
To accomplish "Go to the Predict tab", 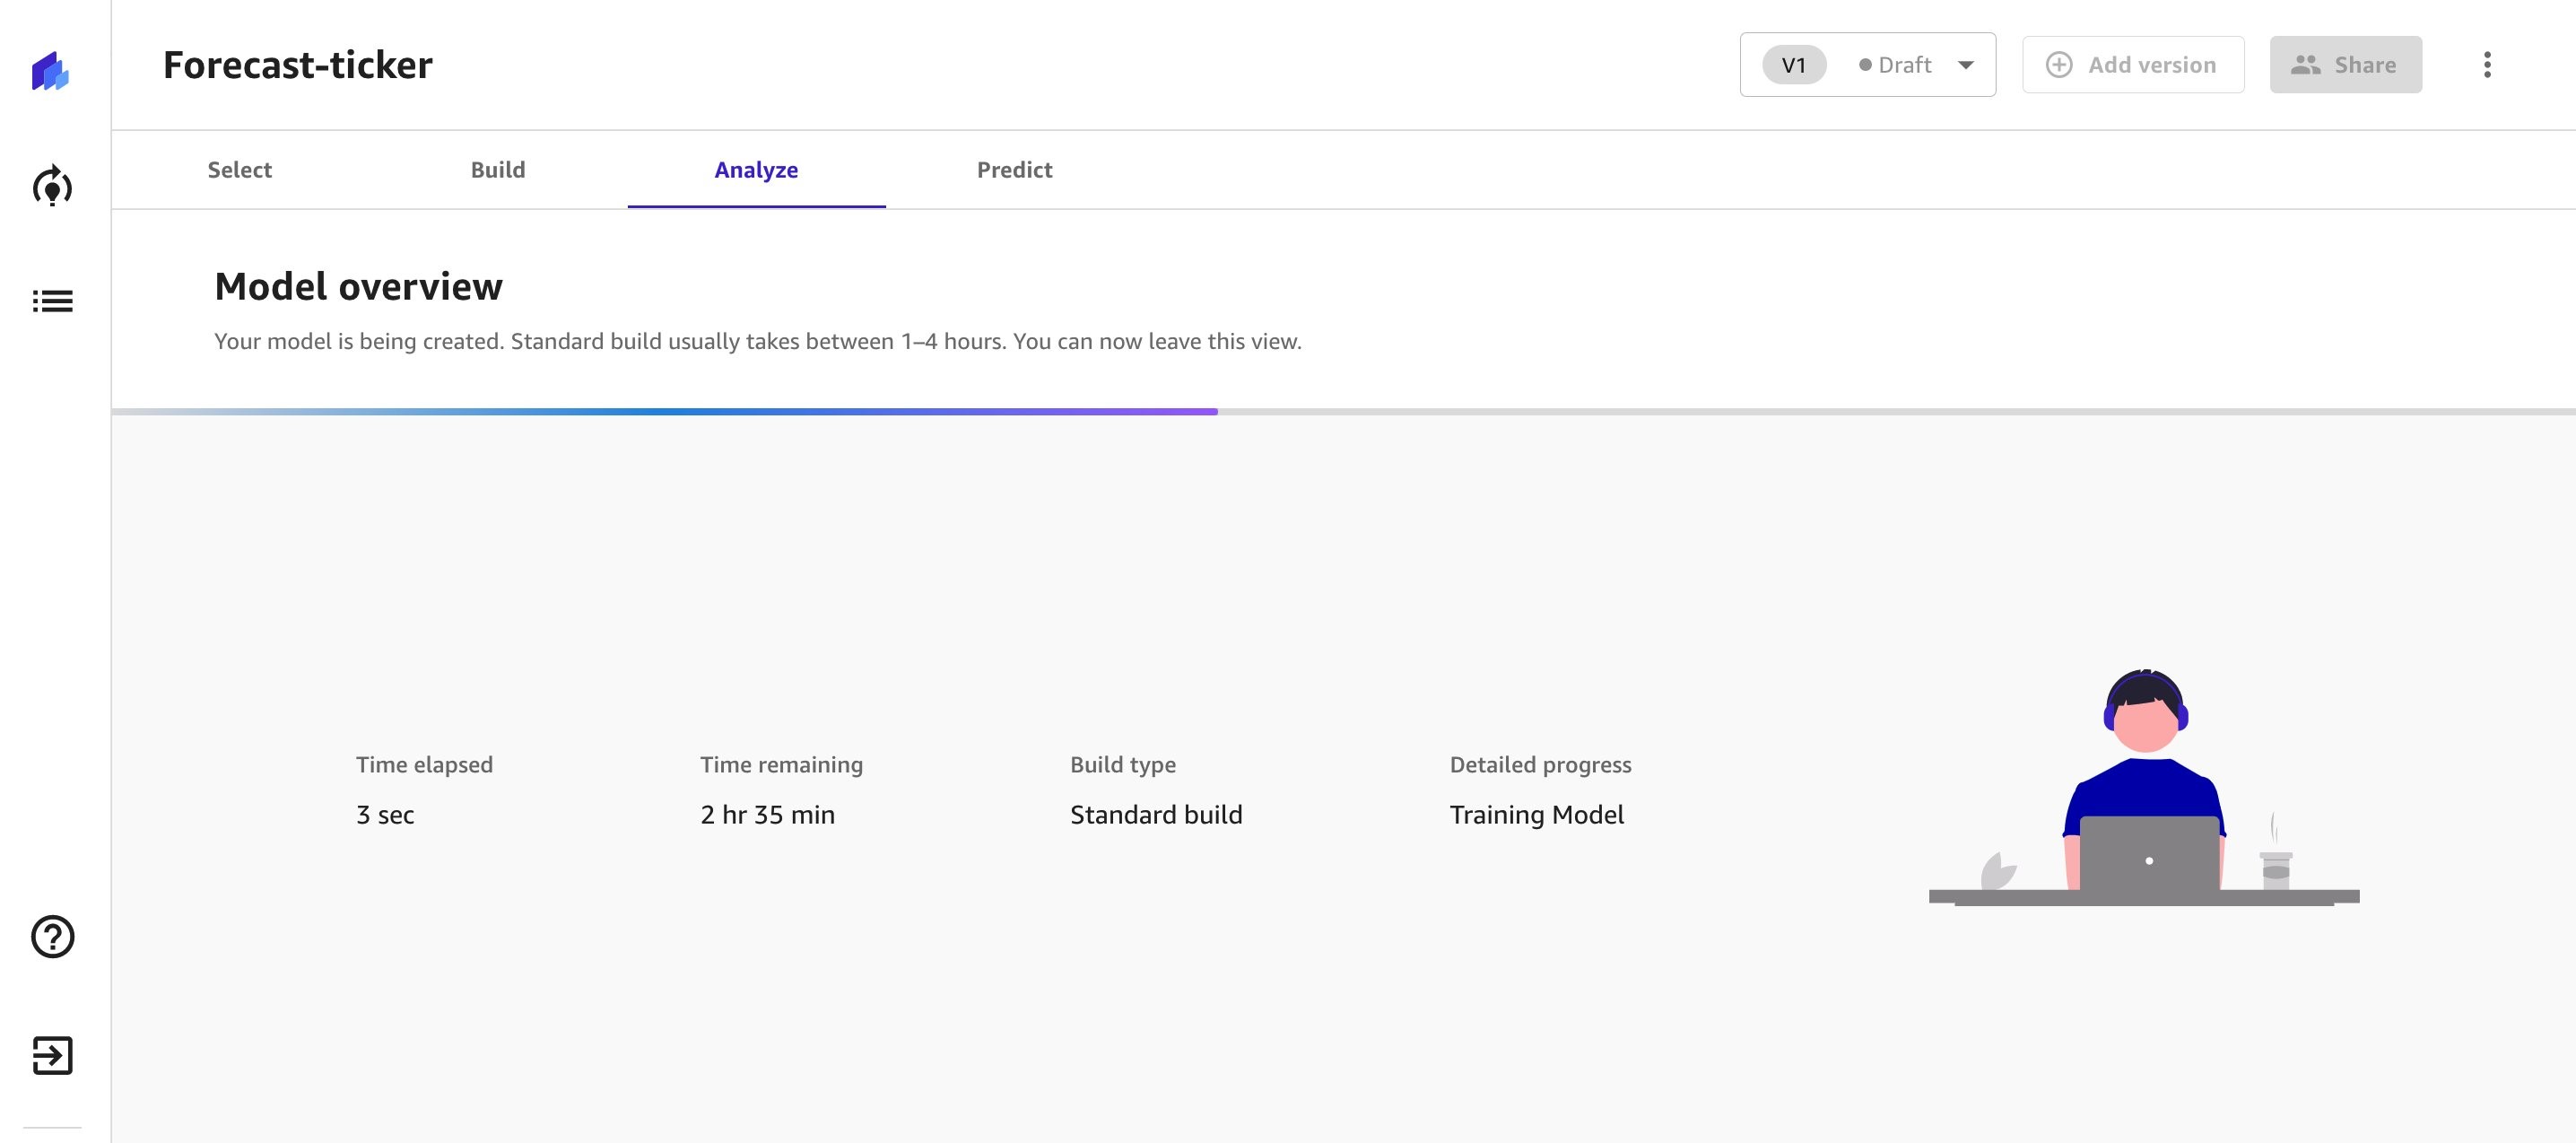I will pos(1014,170).
